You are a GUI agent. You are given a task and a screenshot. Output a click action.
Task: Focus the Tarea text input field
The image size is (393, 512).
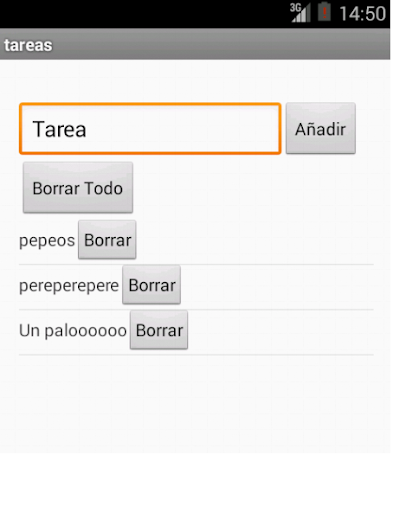(x=150, y=129)
